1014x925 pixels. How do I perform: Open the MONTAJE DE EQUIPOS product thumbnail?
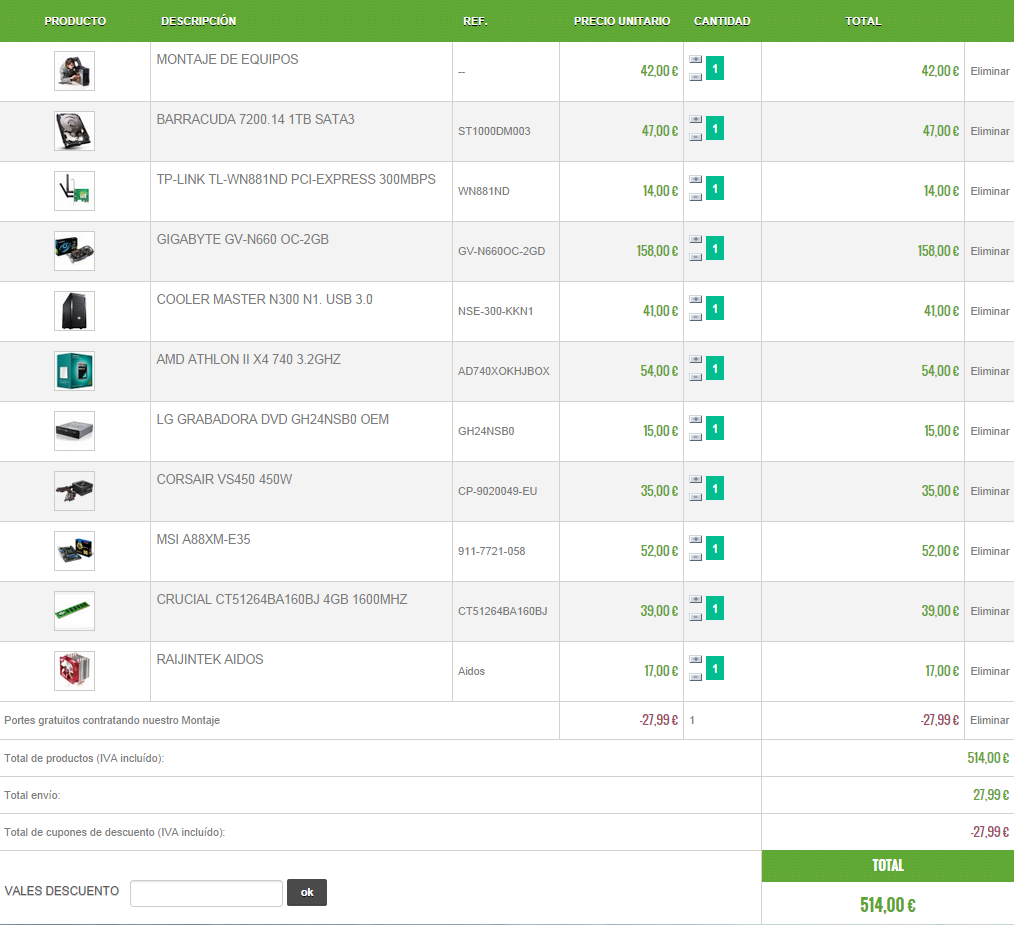point(74,71)
